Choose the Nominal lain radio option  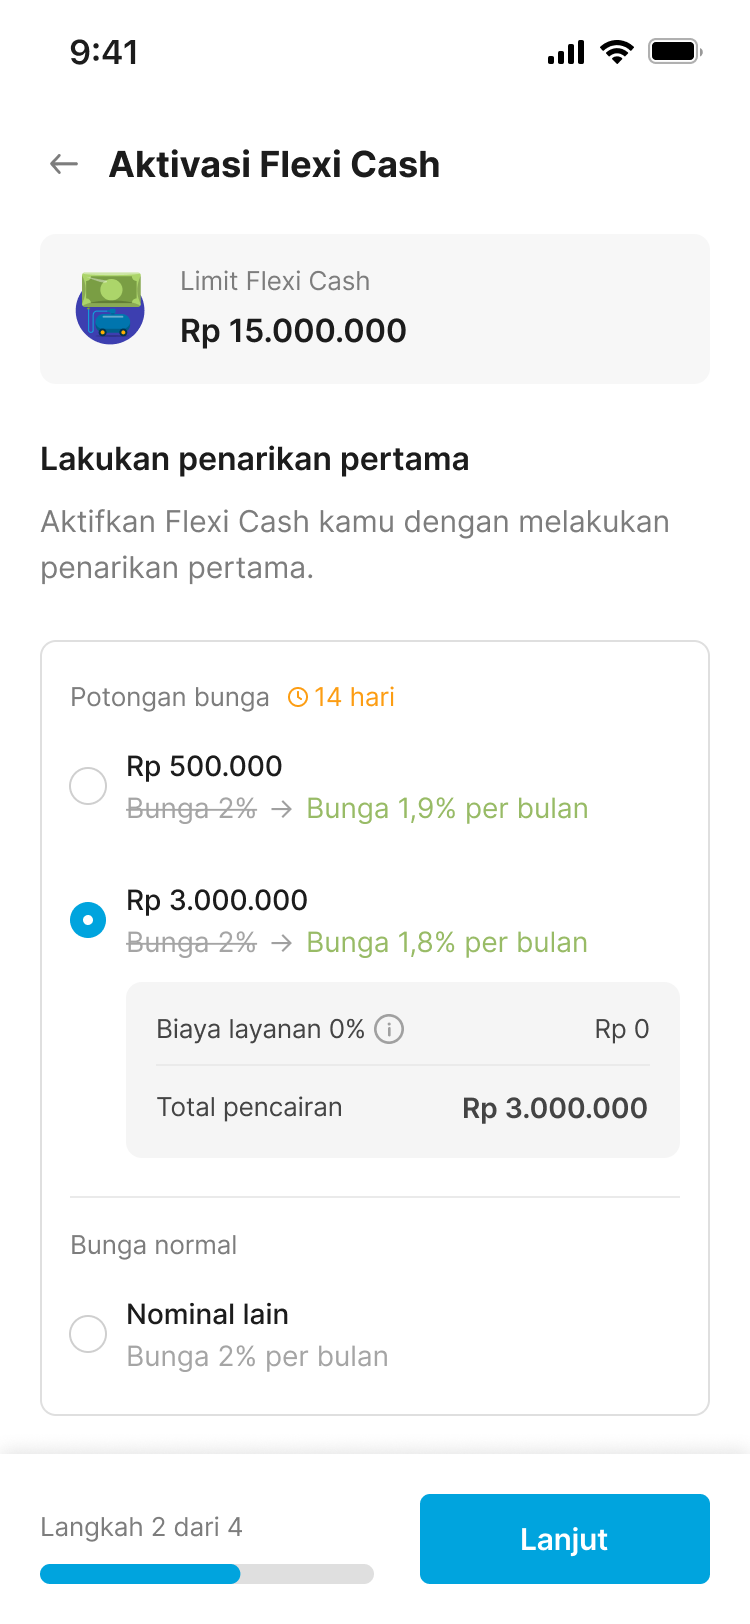tap(88, 1334)
